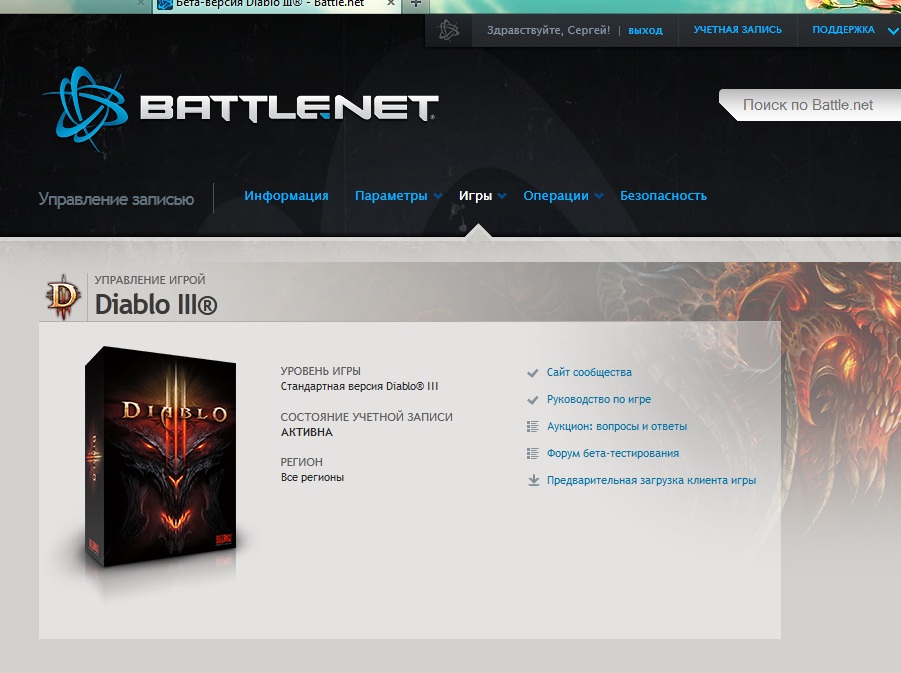Open the Параметры menu item
Viewport: 901px width, 673px height.
click(x=391, y=196)
